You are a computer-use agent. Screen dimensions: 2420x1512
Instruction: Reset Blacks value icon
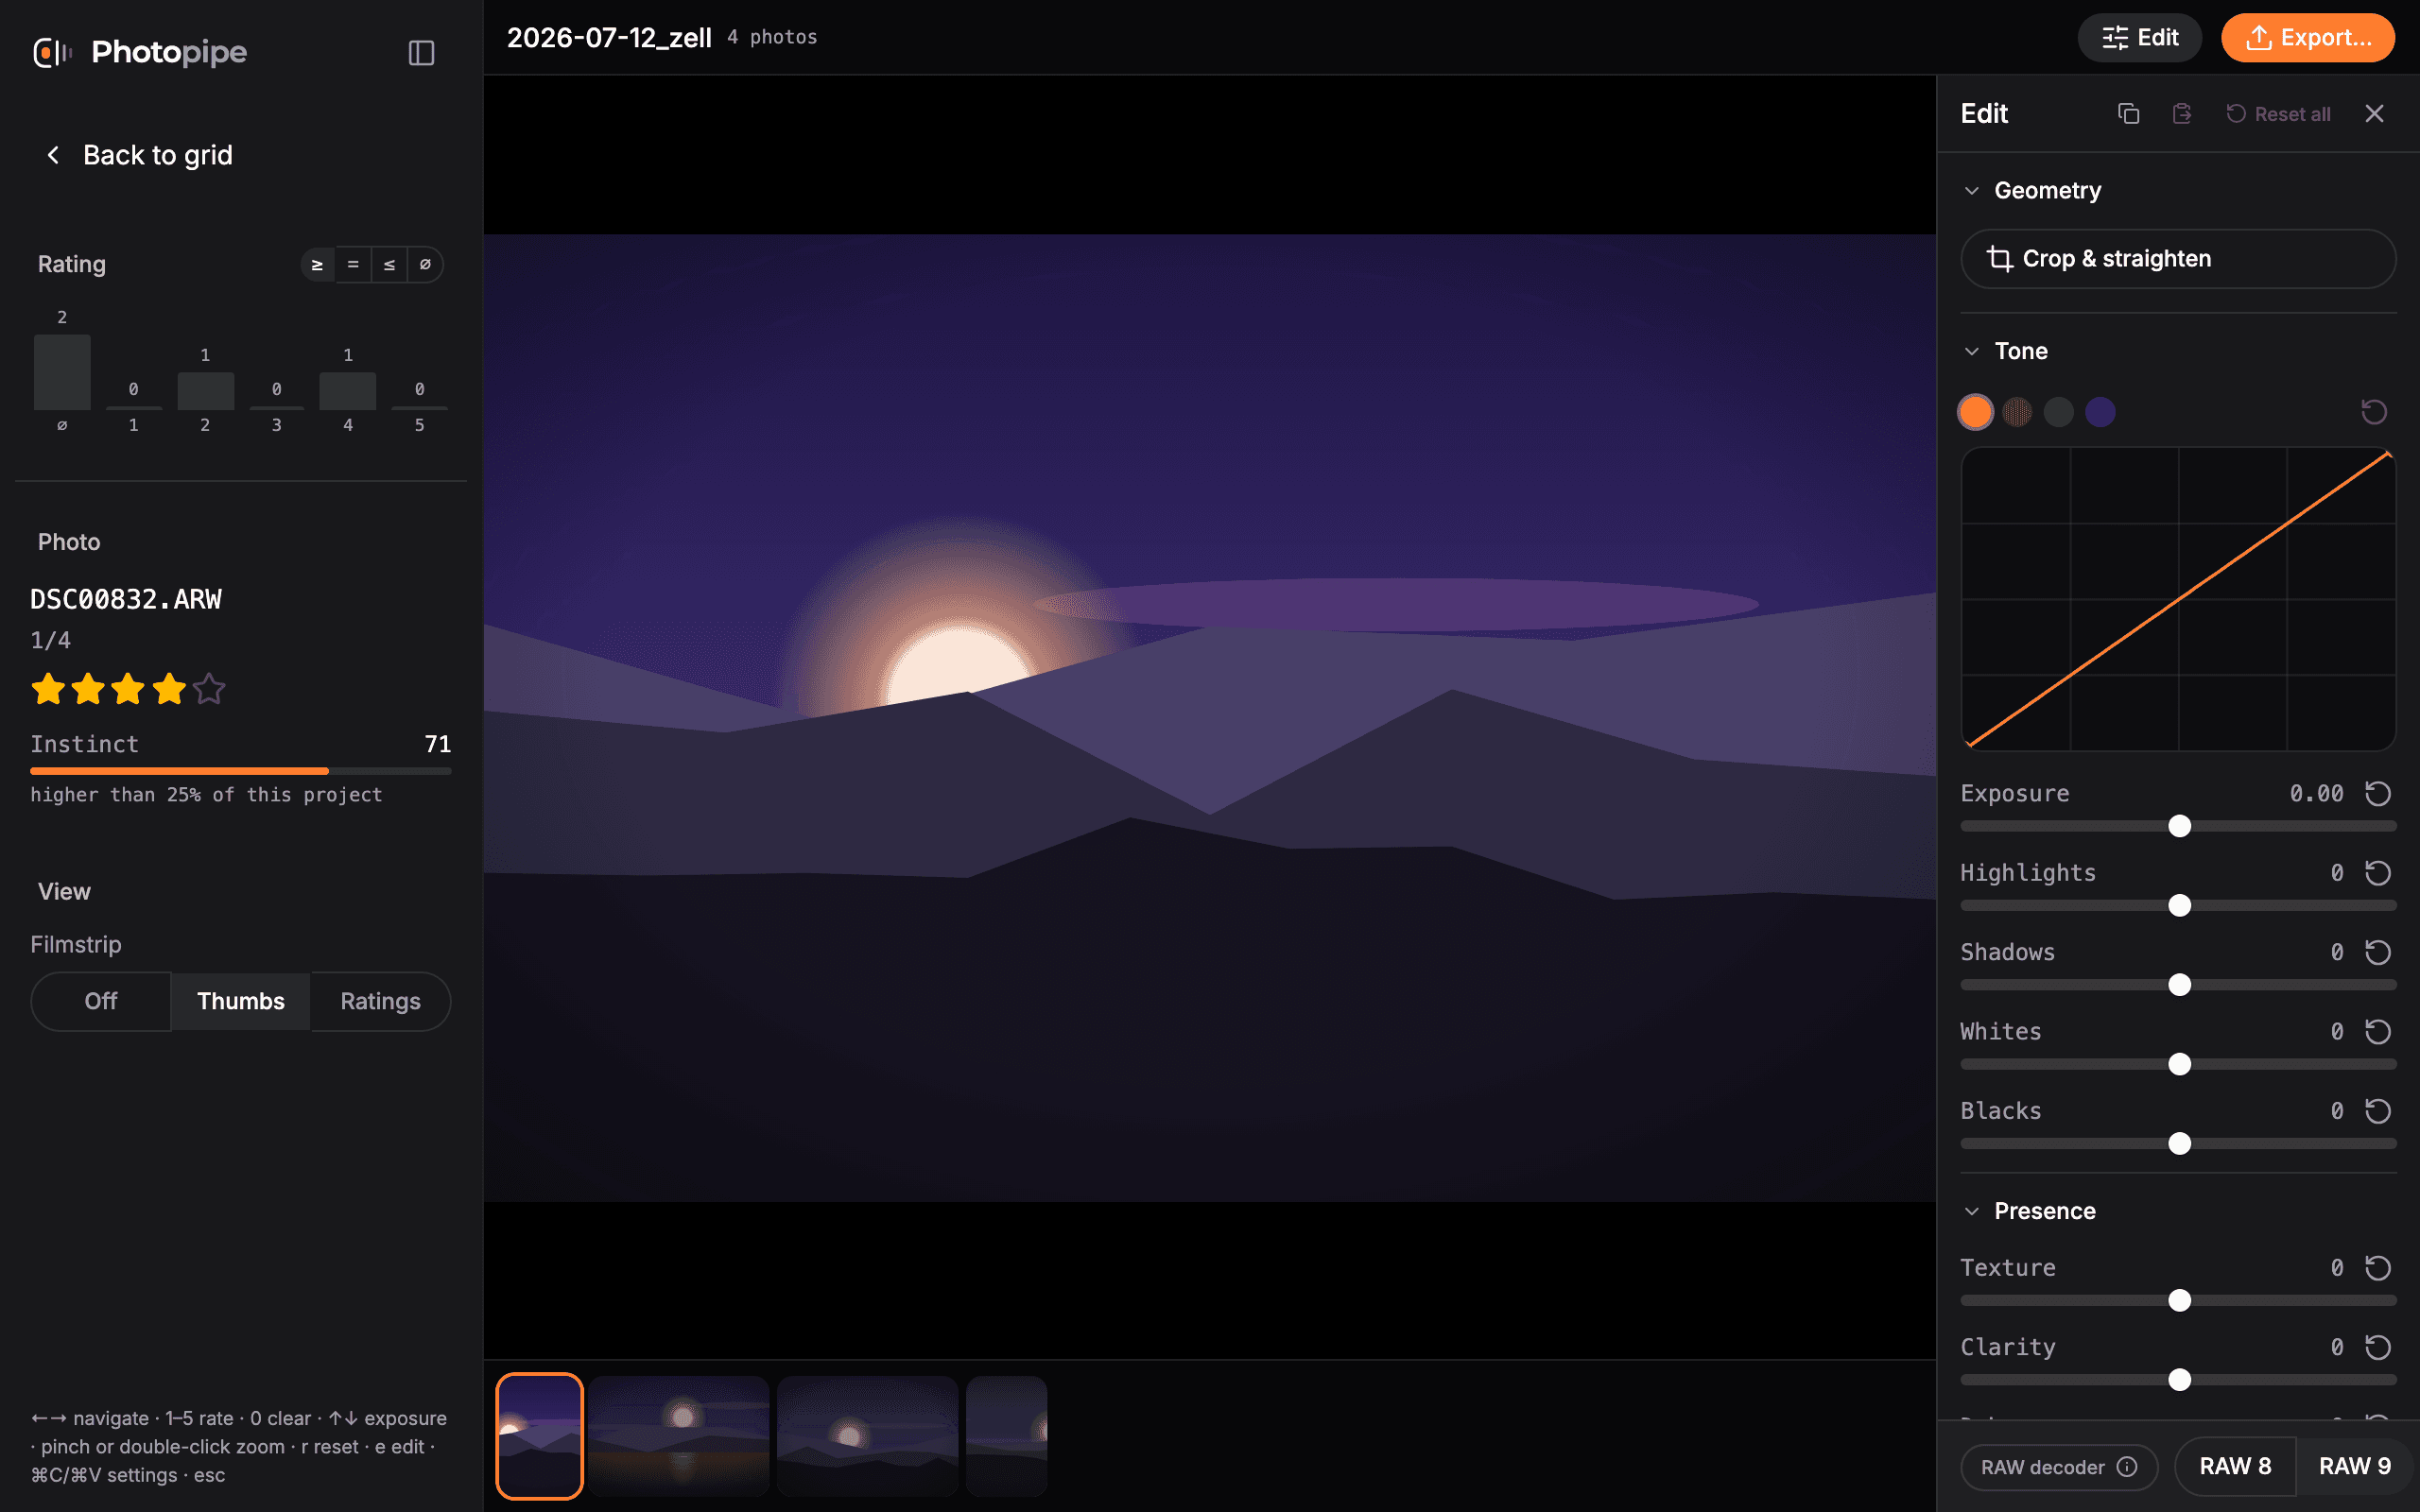coord(2378,1111)
